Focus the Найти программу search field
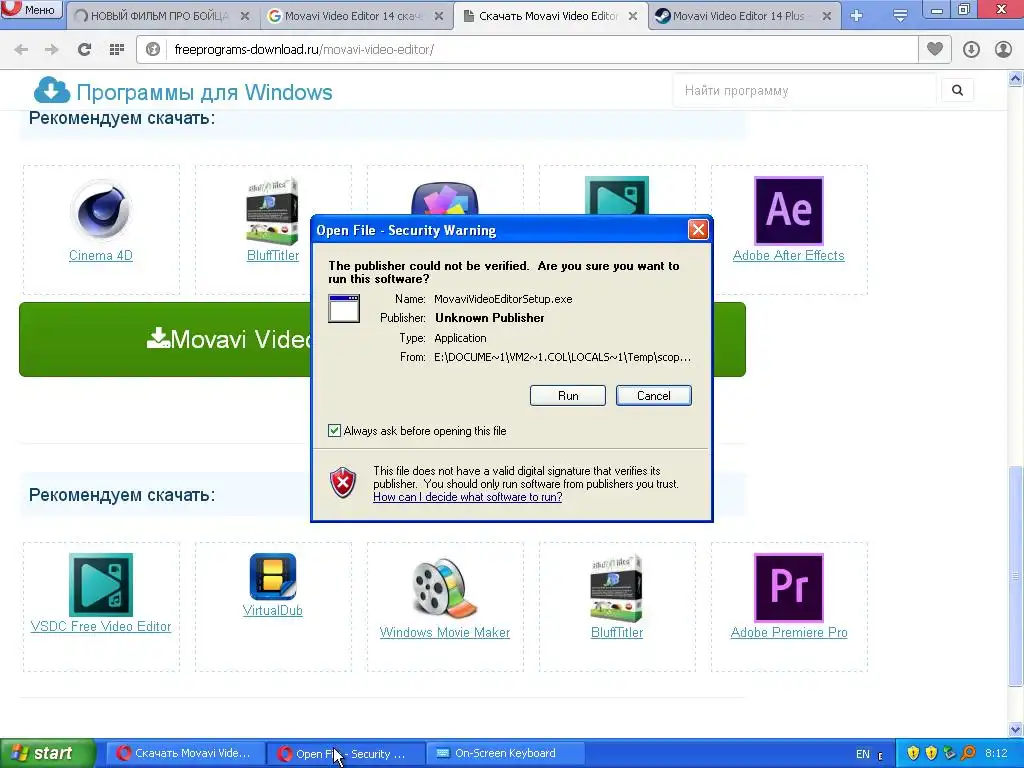The width and height of the screenshot is (1024, 768). click(807, 90)
